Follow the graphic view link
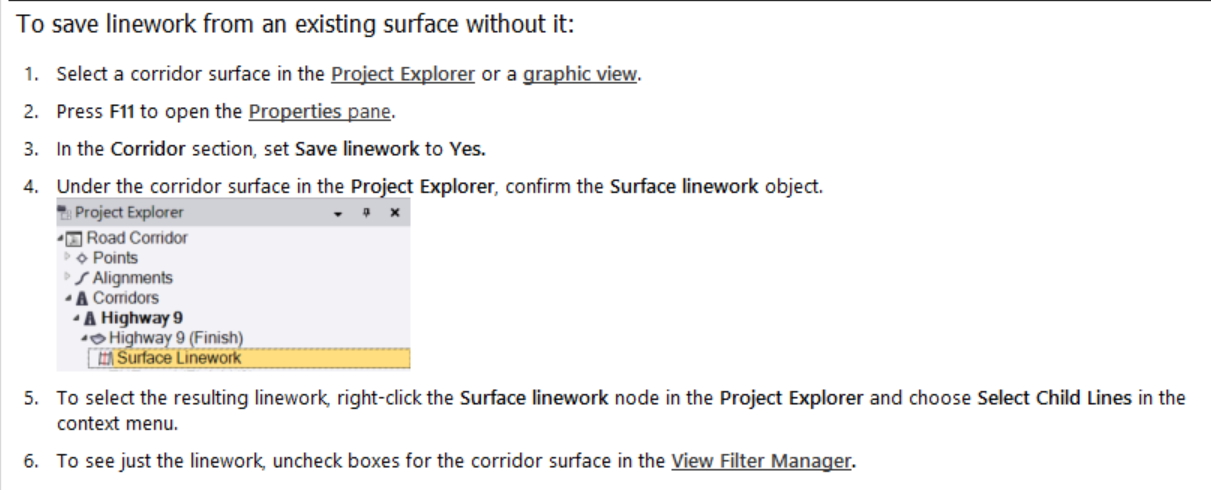 [579, 74]
